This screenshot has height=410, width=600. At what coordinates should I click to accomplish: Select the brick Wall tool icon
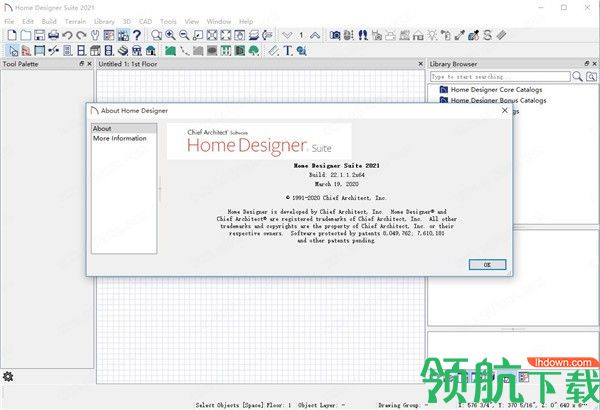[26, 51]
